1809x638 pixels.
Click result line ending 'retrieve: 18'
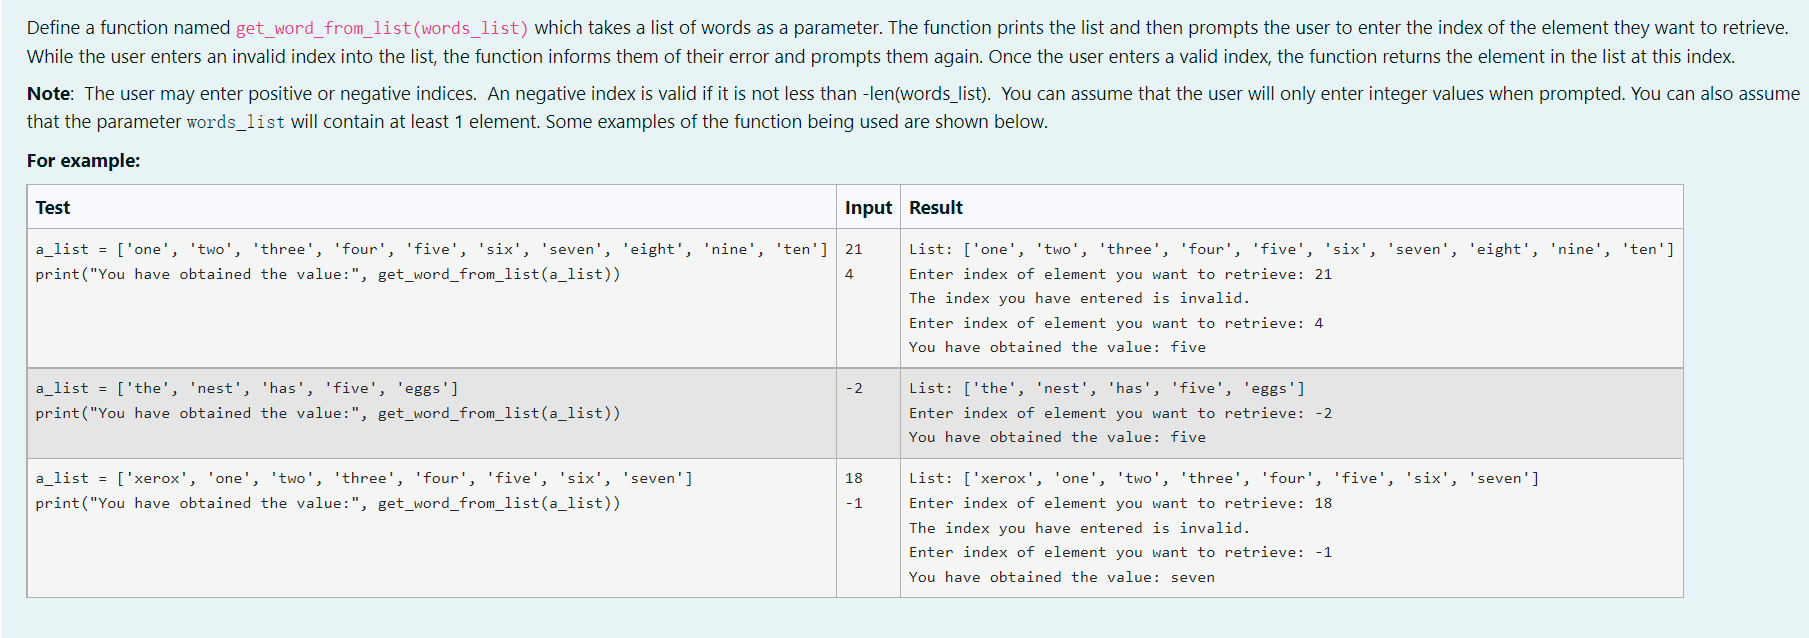(x=1120, y=503)
